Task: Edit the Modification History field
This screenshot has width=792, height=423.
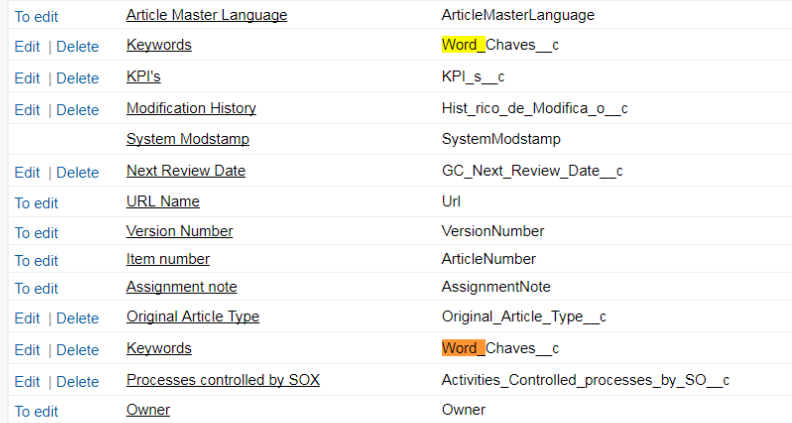Action: click(x=27, y=110)
